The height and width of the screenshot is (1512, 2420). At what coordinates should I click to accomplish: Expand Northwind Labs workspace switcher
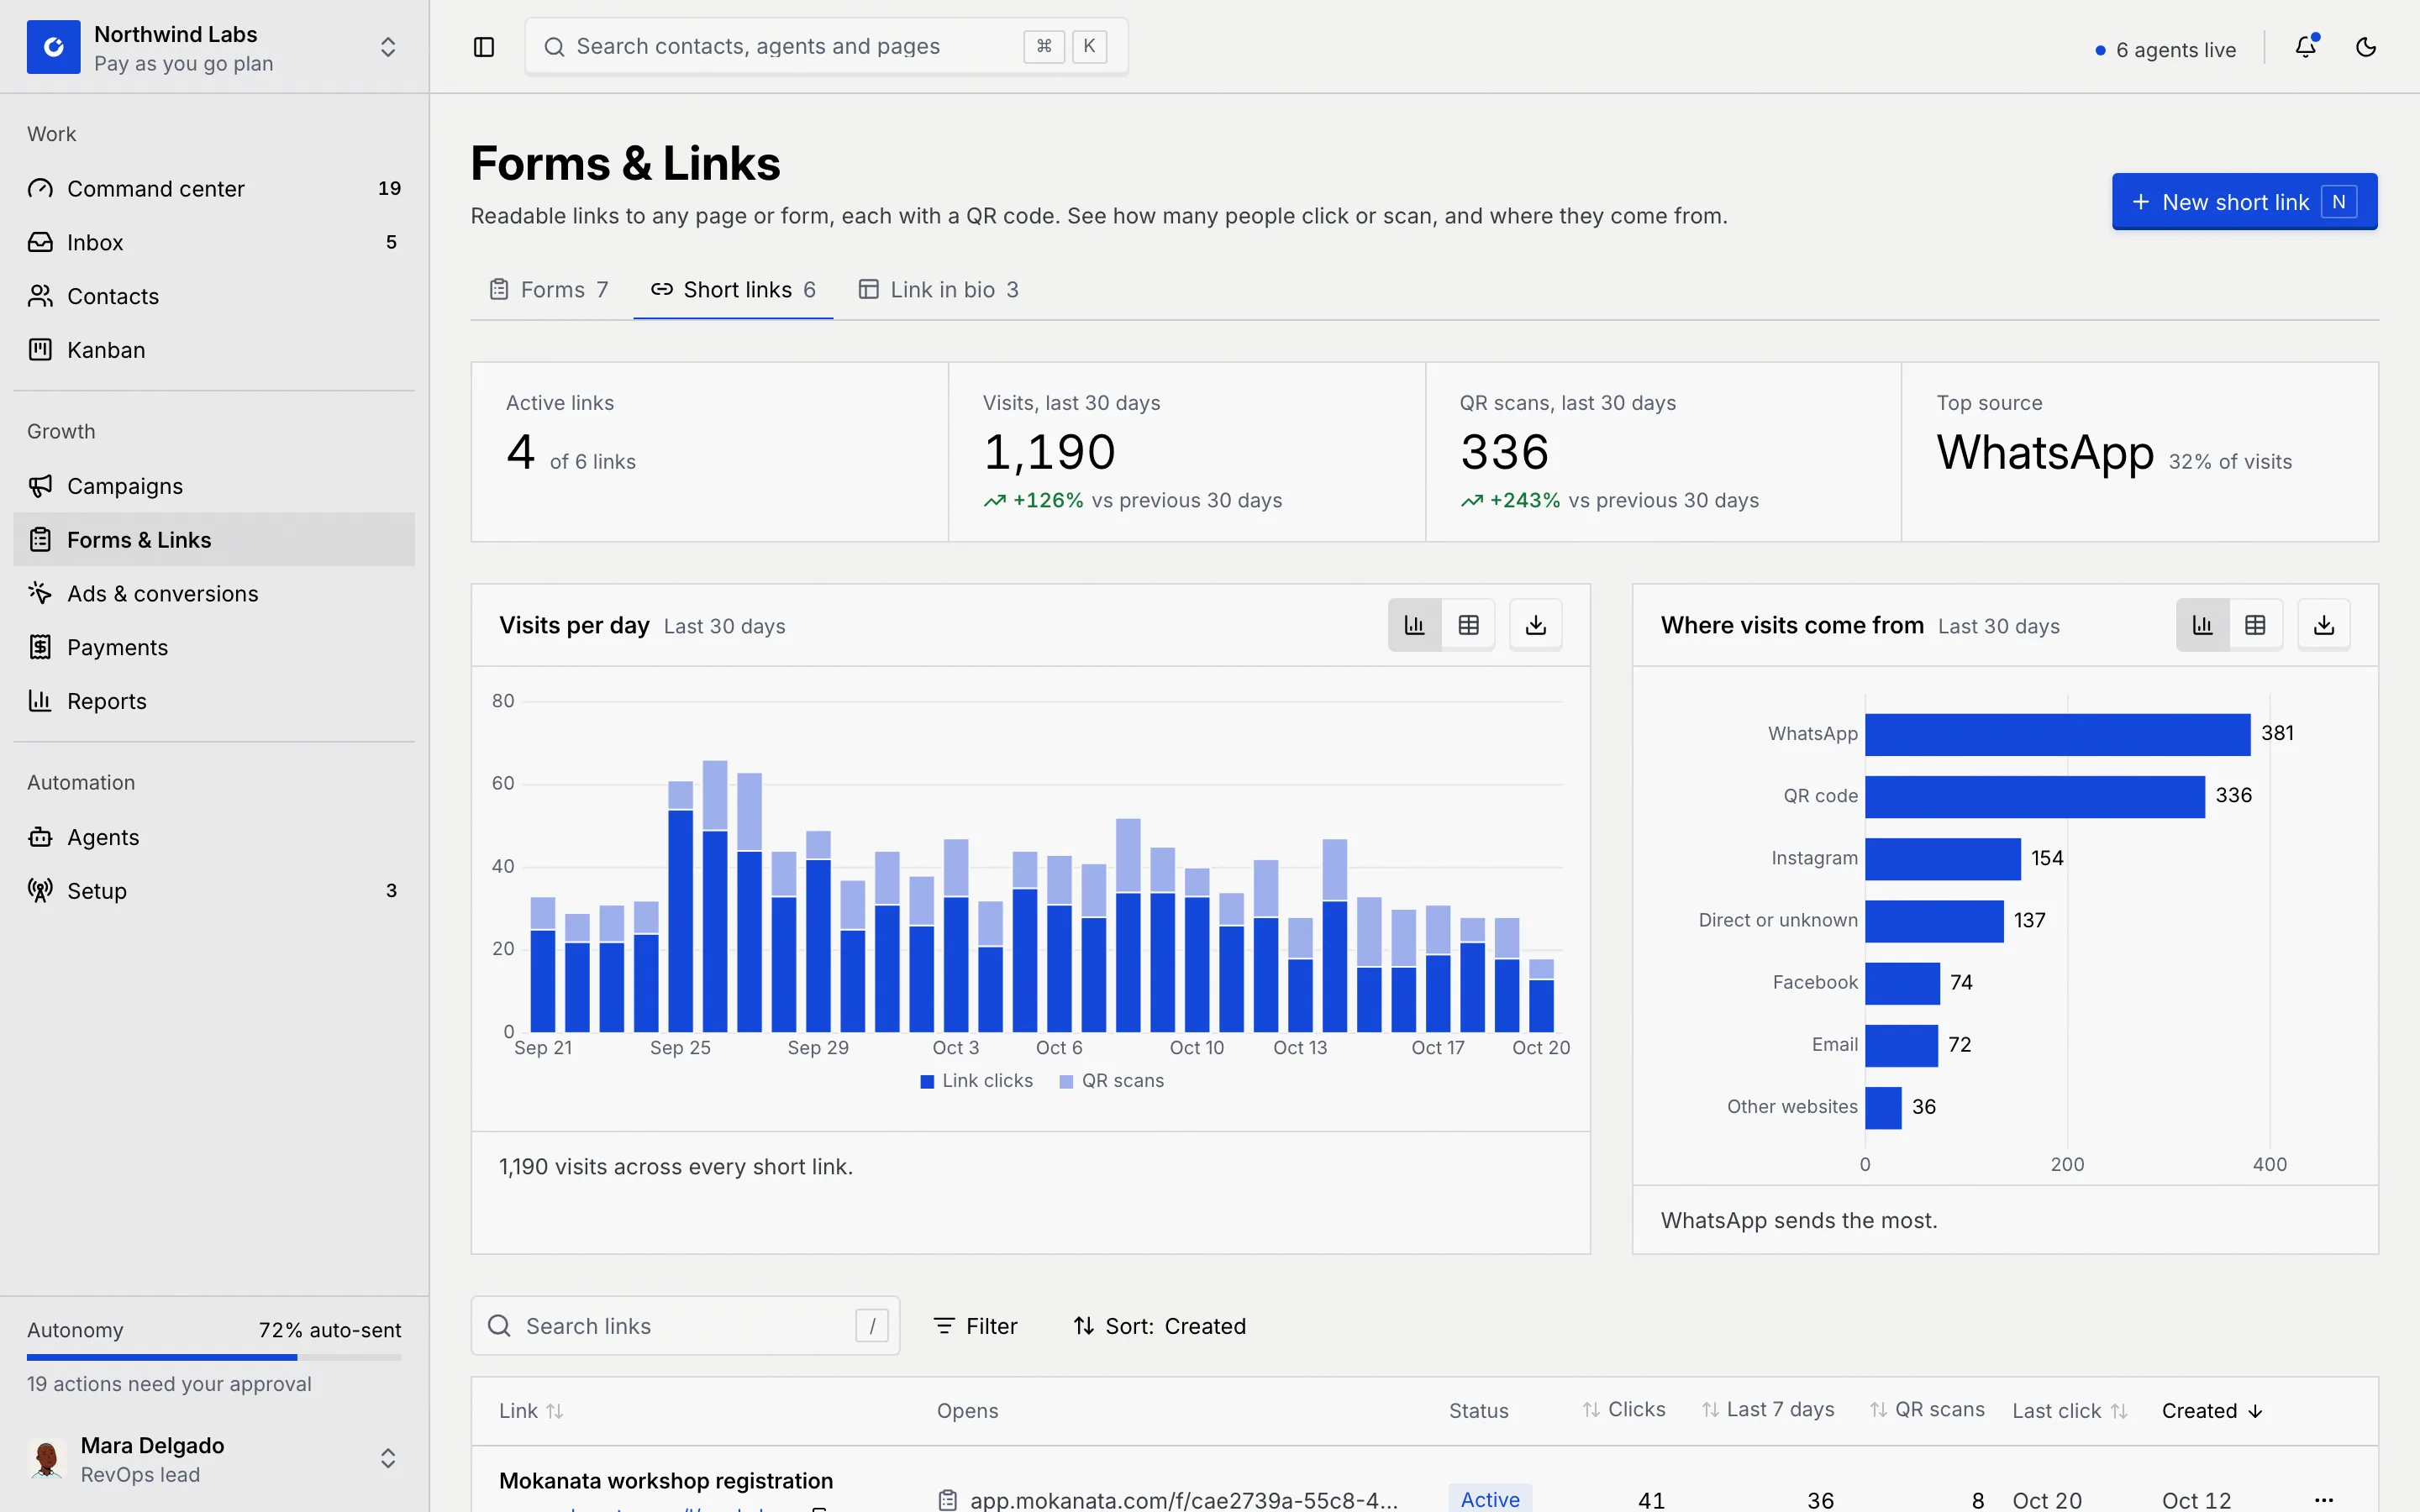[388, 47]
